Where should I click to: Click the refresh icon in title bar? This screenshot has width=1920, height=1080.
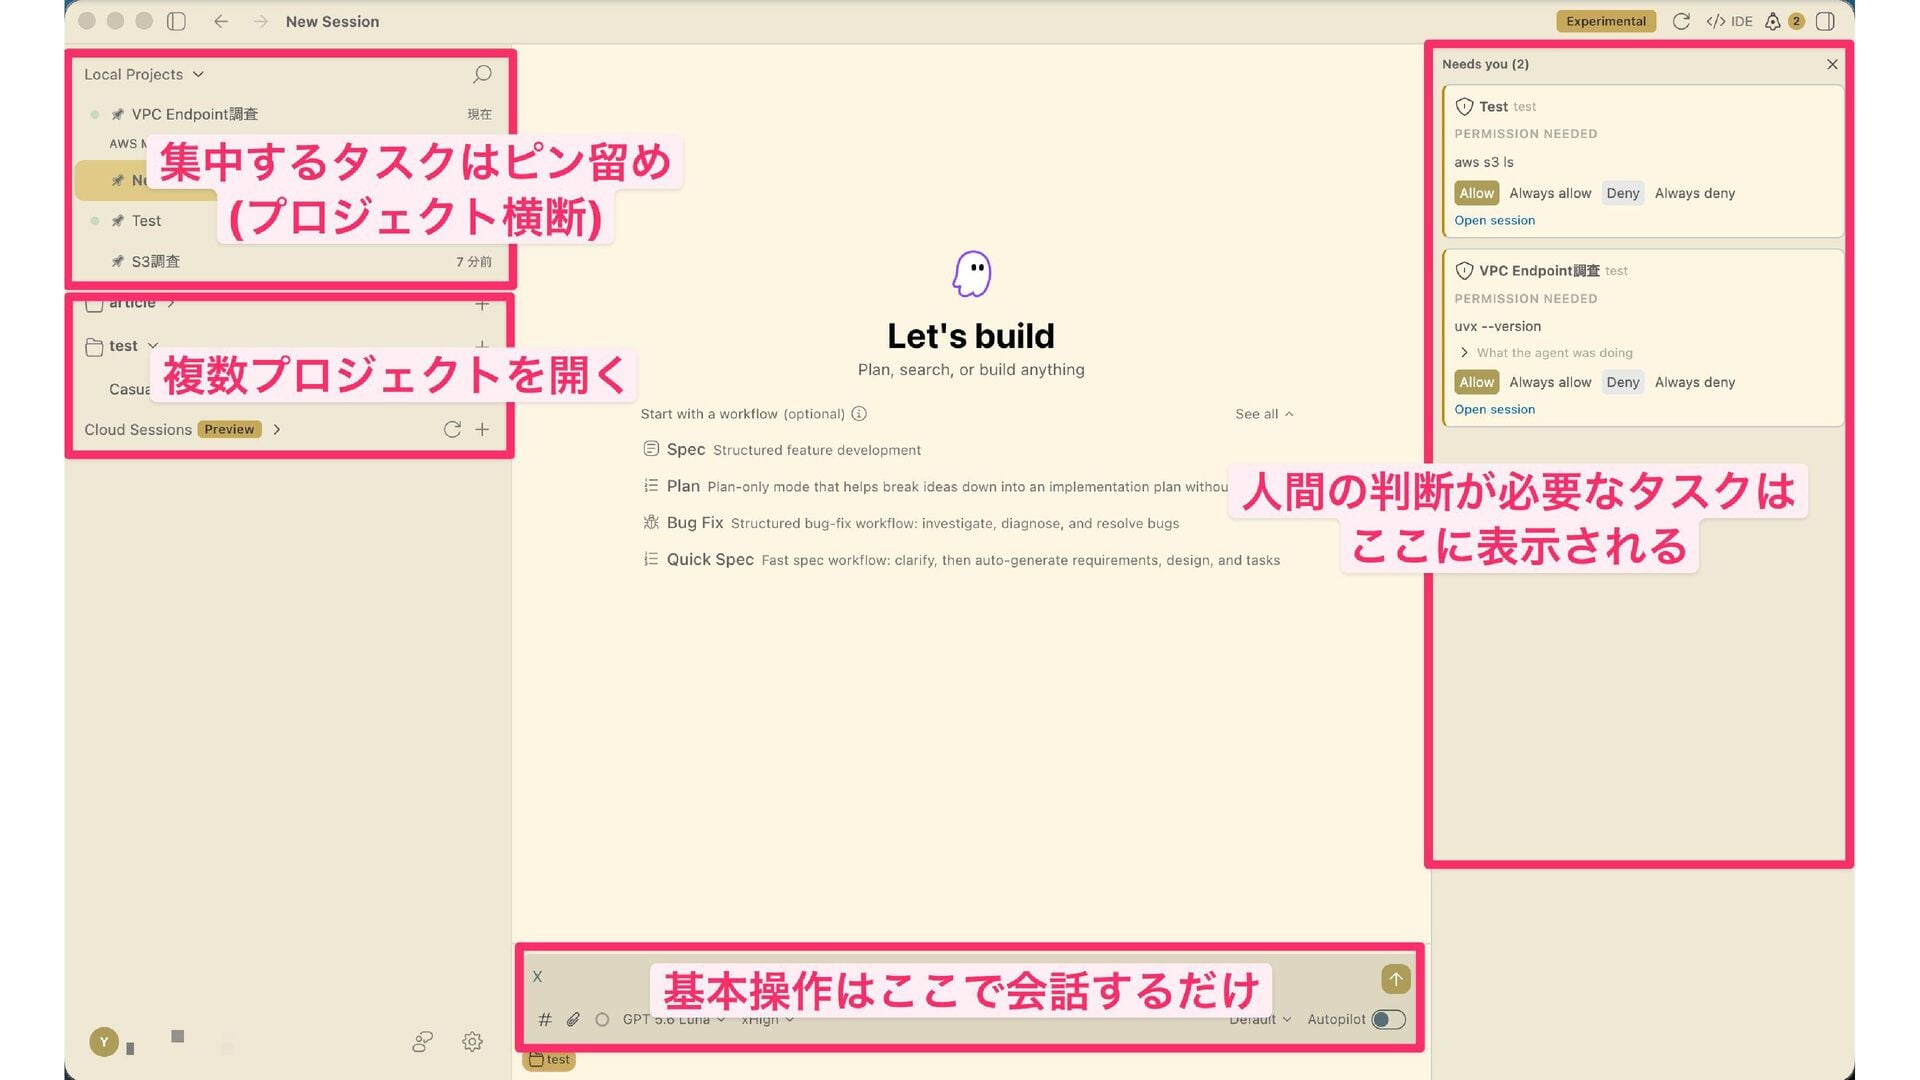1681,21
